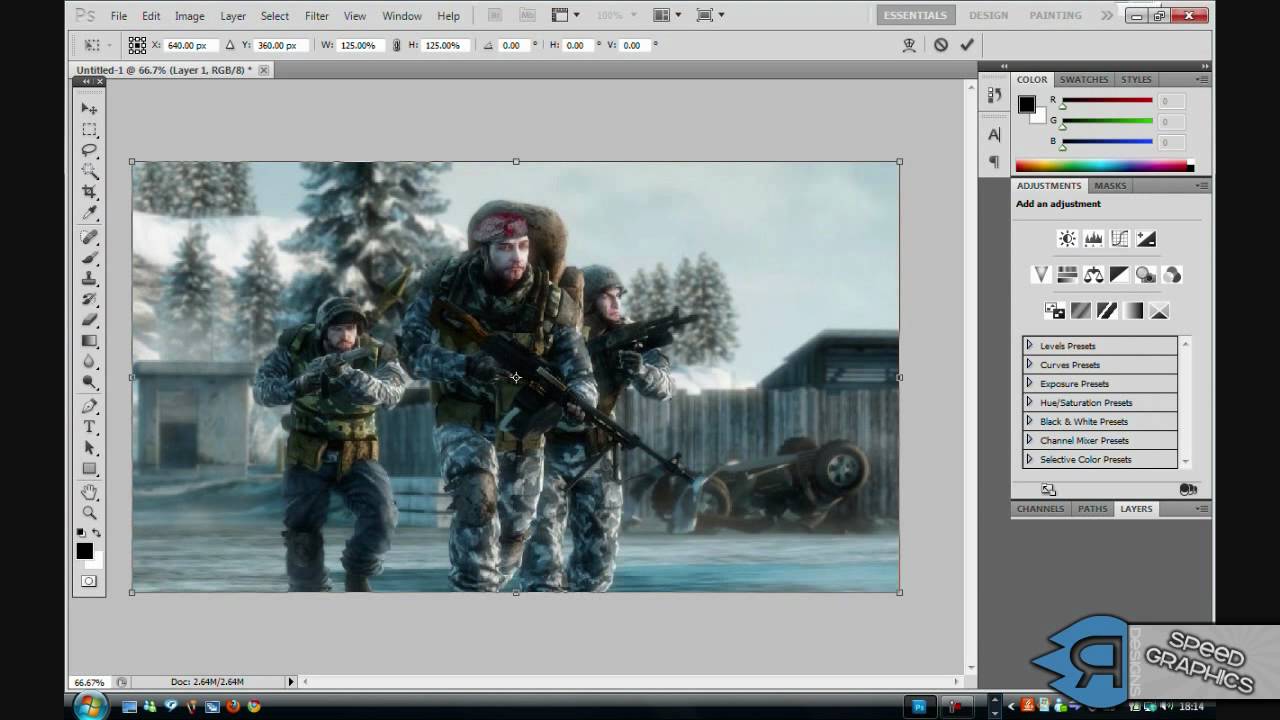Open the Color panel options menu
1280x720 pixels.
[x=1202, y=79]
